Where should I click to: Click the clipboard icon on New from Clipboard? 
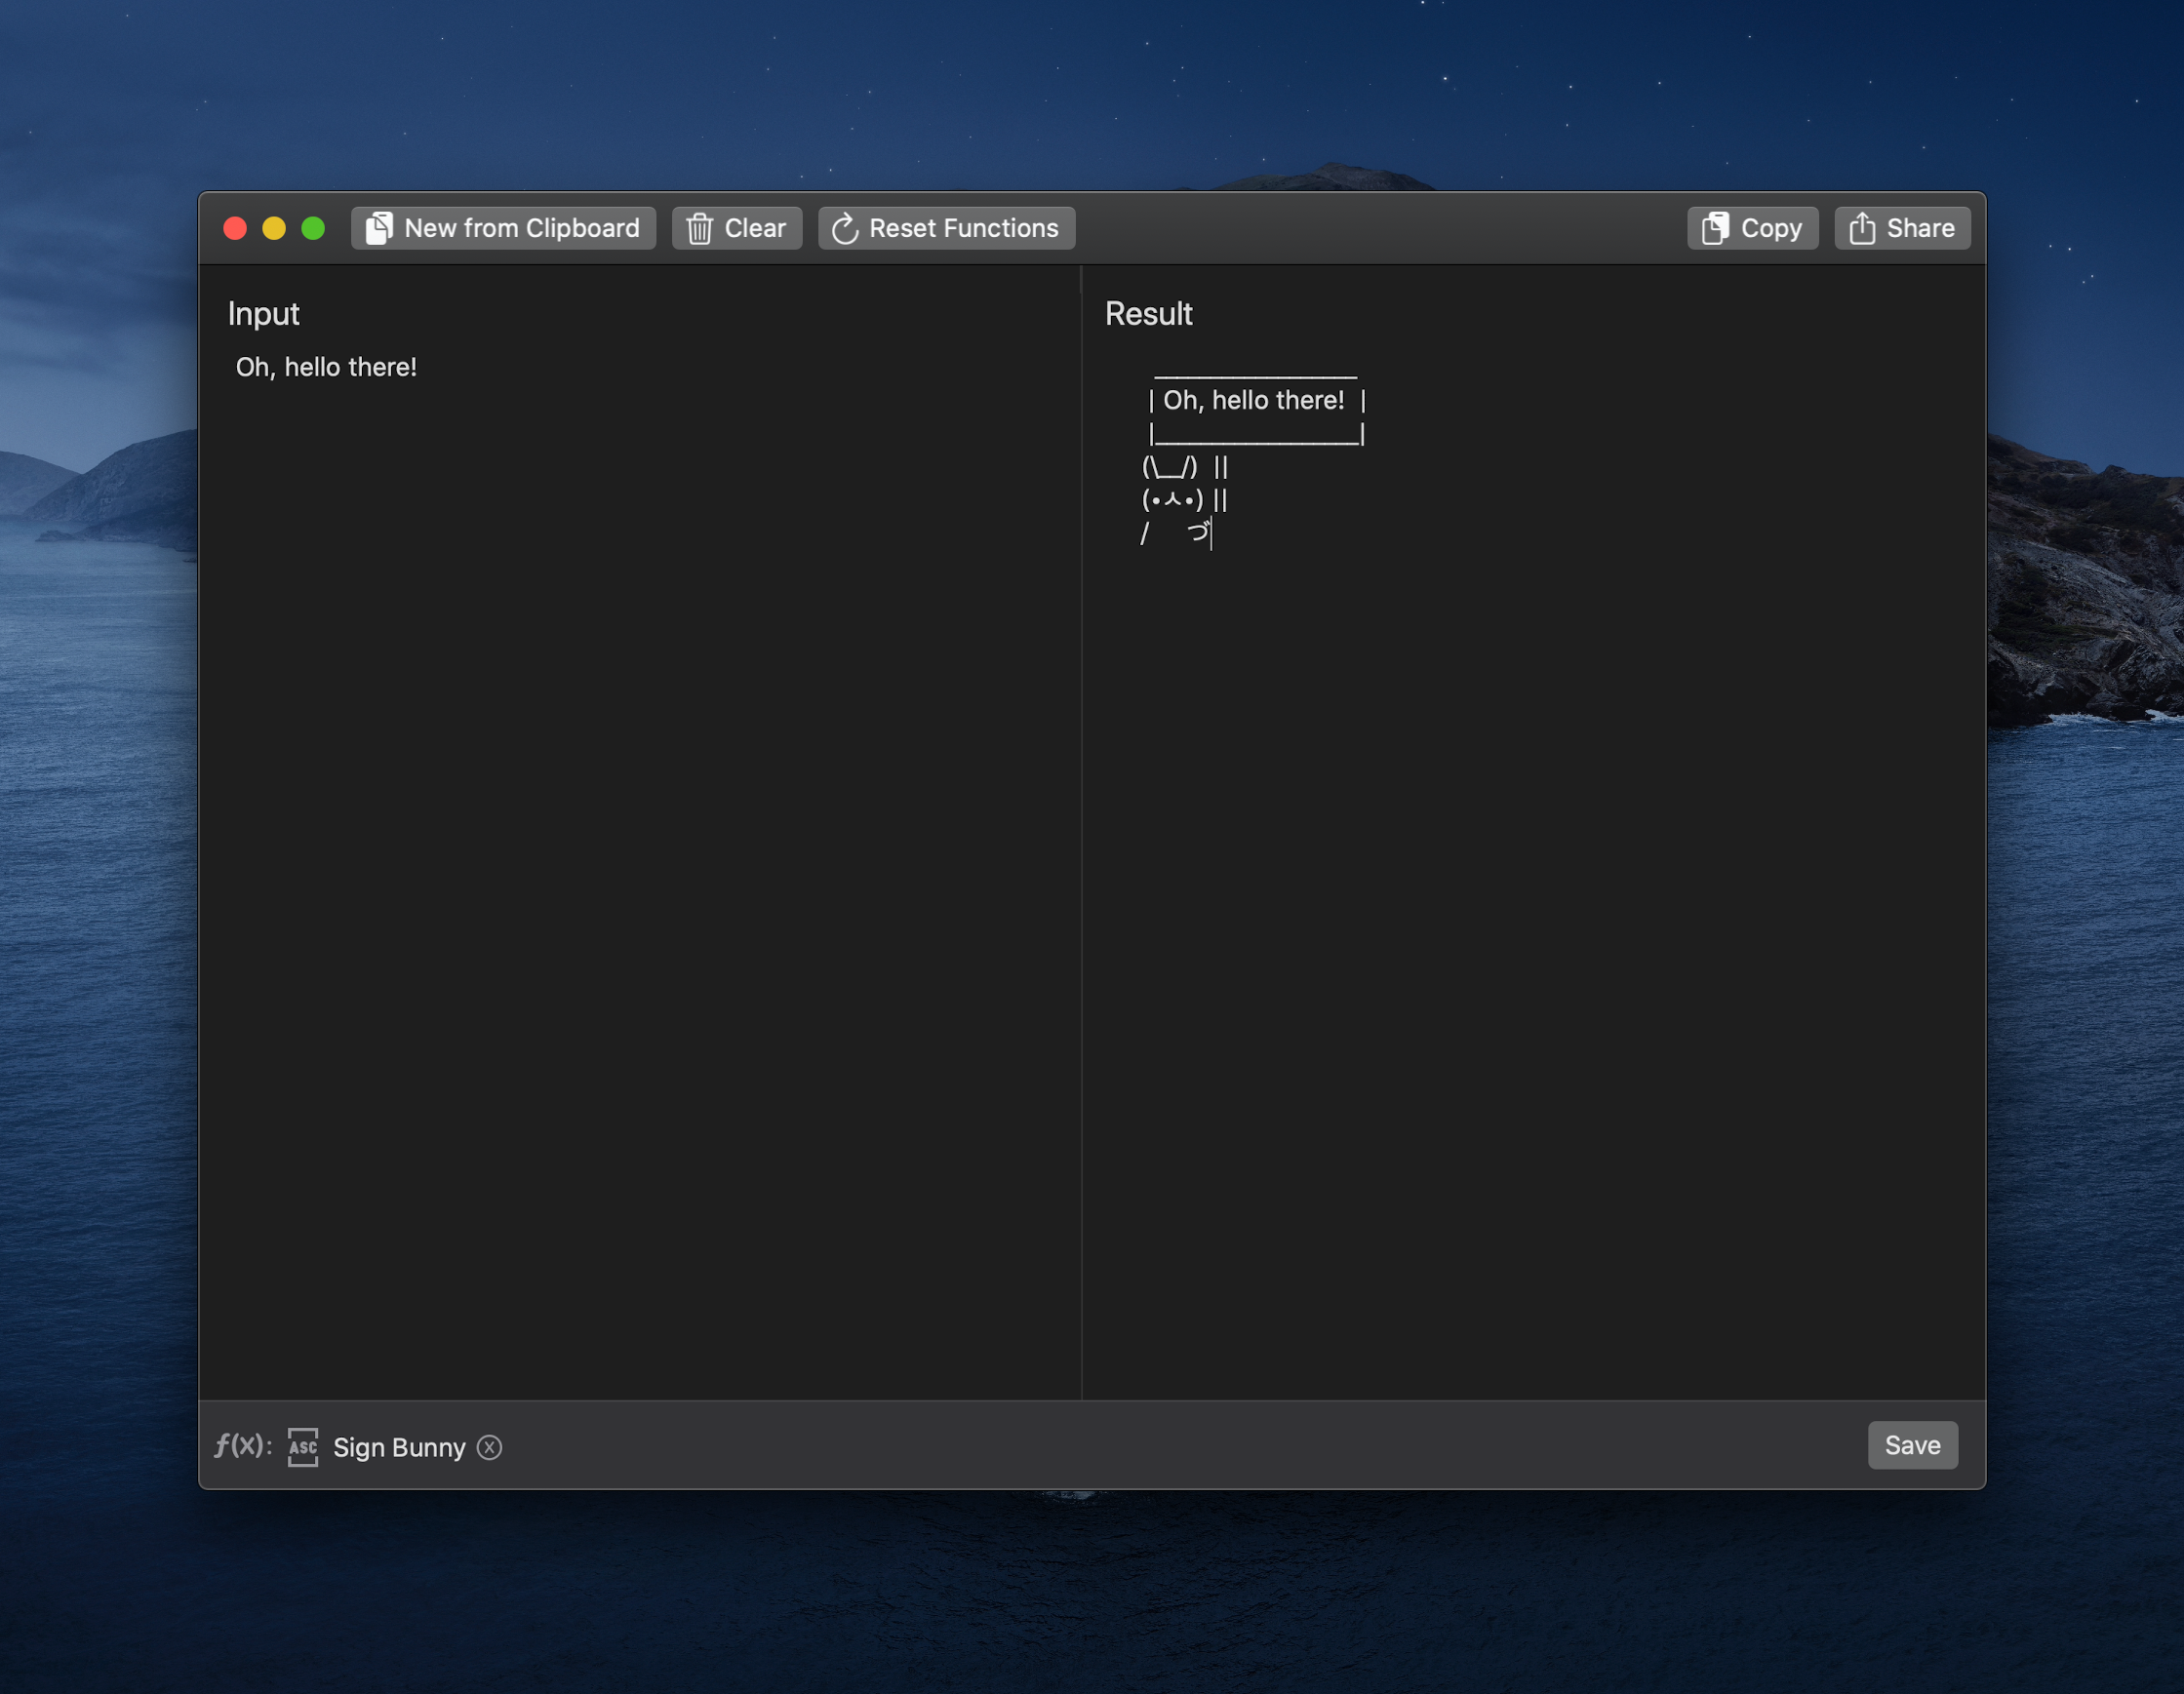point(379,228)
